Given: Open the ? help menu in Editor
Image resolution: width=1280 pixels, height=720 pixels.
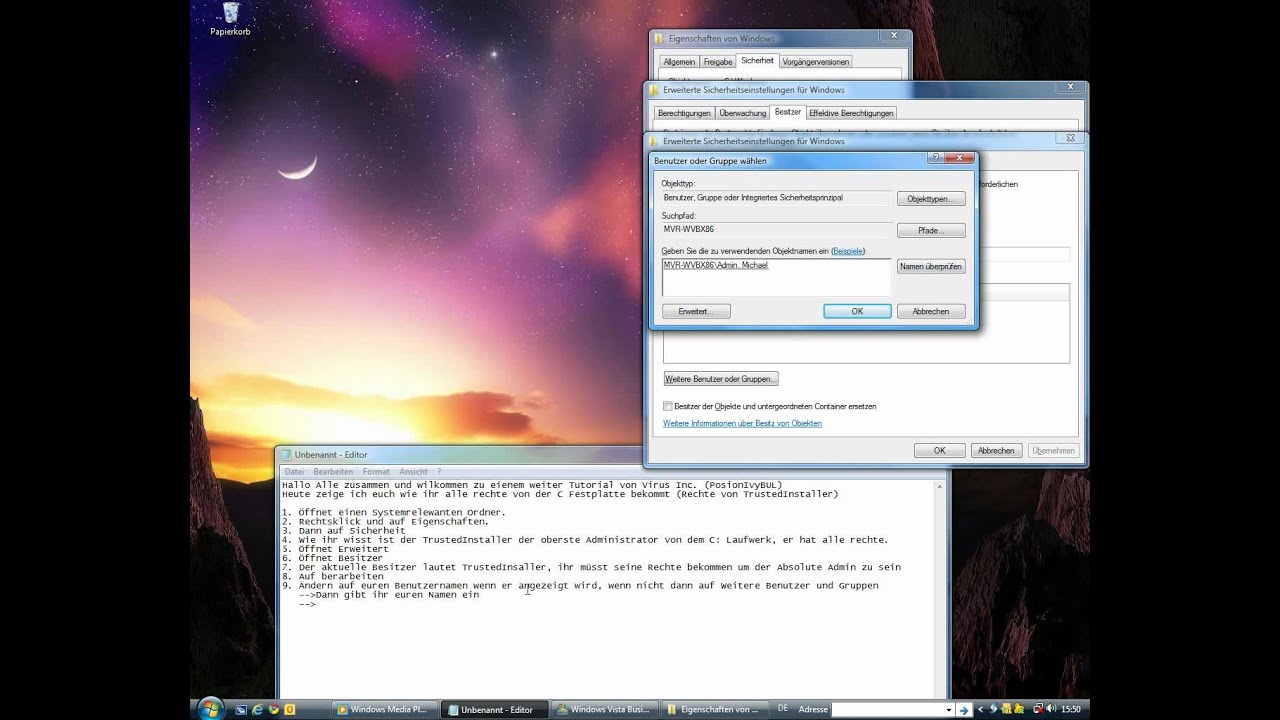Looking at the screenshot, I should click(x=439, y=471).
